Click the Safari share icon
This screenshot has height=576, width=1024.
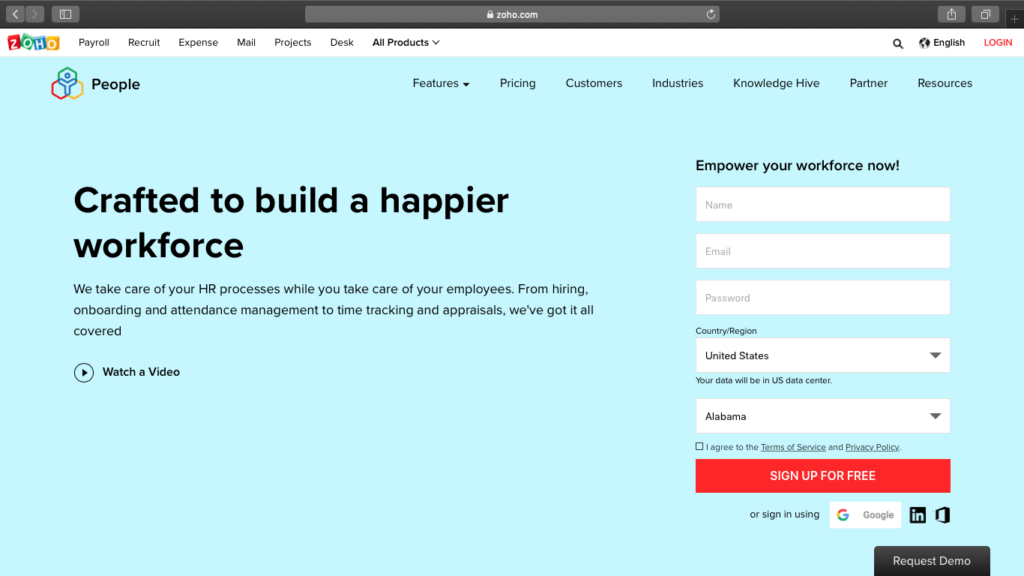(951, 14)
